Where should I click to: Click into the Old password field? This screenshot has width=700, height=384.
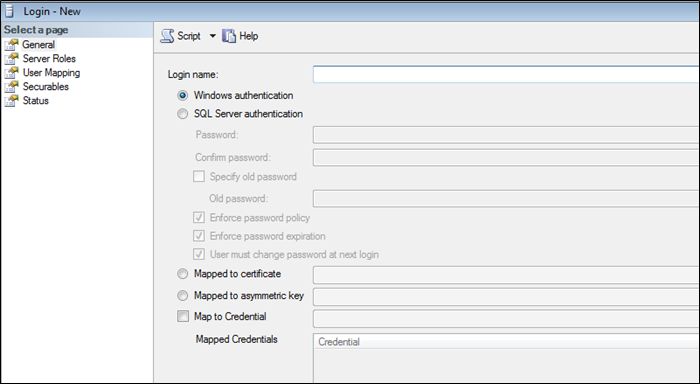(x=506, y=199)
